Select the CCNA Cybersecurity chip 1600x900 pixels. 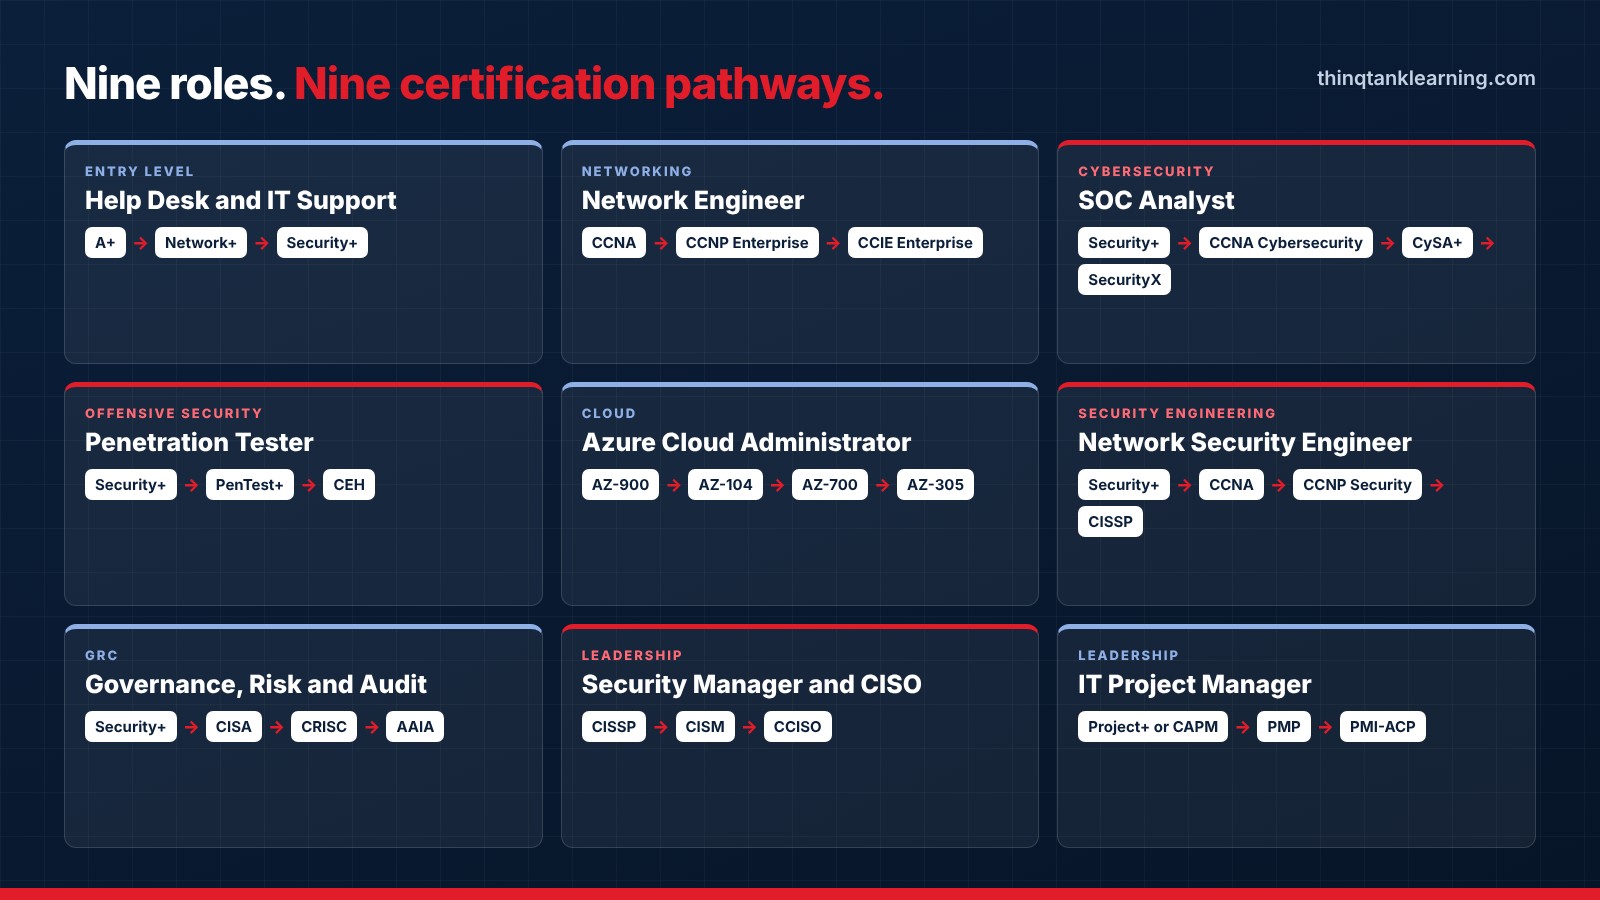pos(1286,243)
